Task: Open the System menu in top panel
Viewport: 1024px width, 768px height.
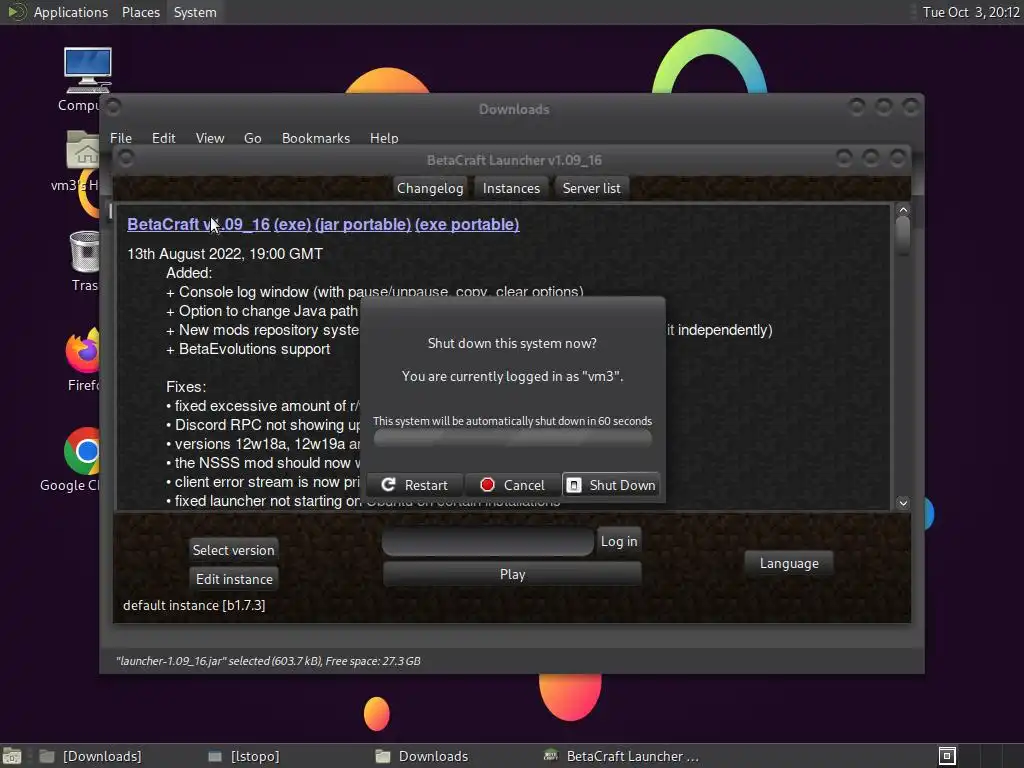Action: coord(195,12)
